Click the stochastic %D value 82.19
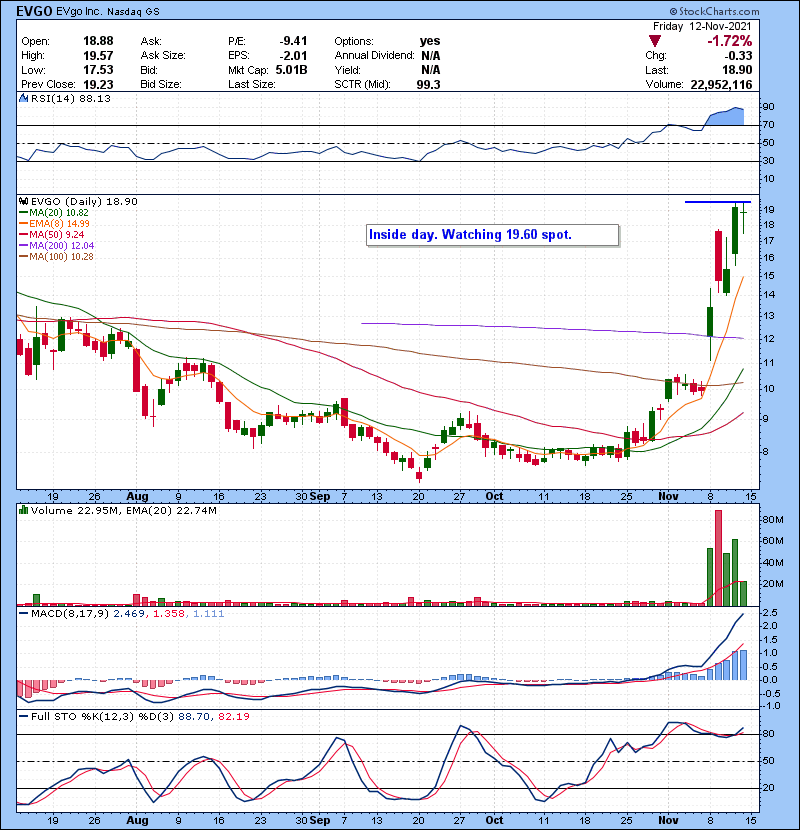Screen dimensions: 800x830 point(233,717)
